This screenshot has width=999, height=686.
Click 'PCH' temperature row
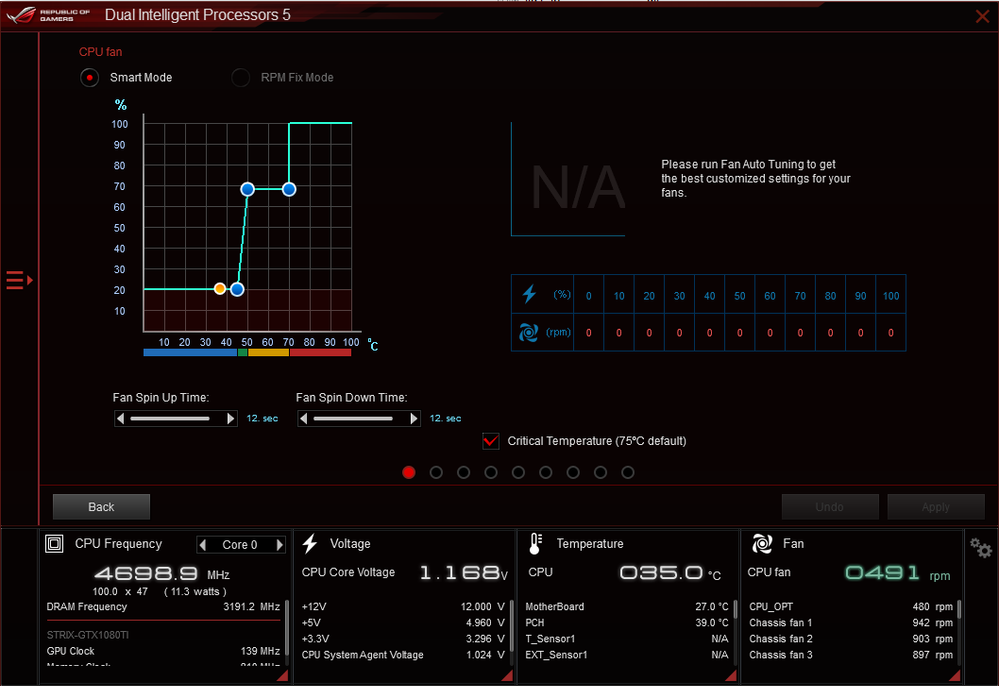click(627, 623)
